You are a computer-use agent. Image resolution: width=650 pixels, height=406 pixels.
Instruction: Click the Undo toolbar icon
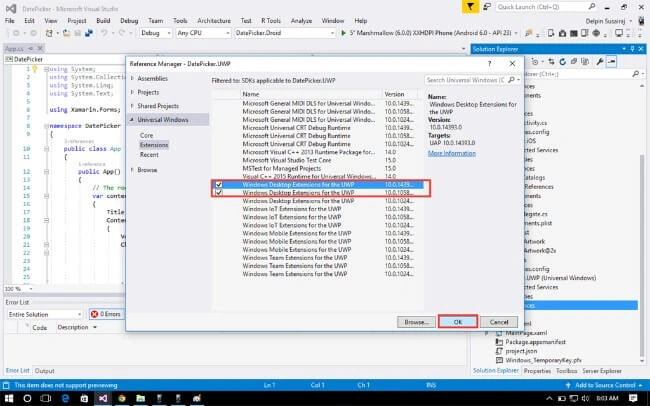104,33
